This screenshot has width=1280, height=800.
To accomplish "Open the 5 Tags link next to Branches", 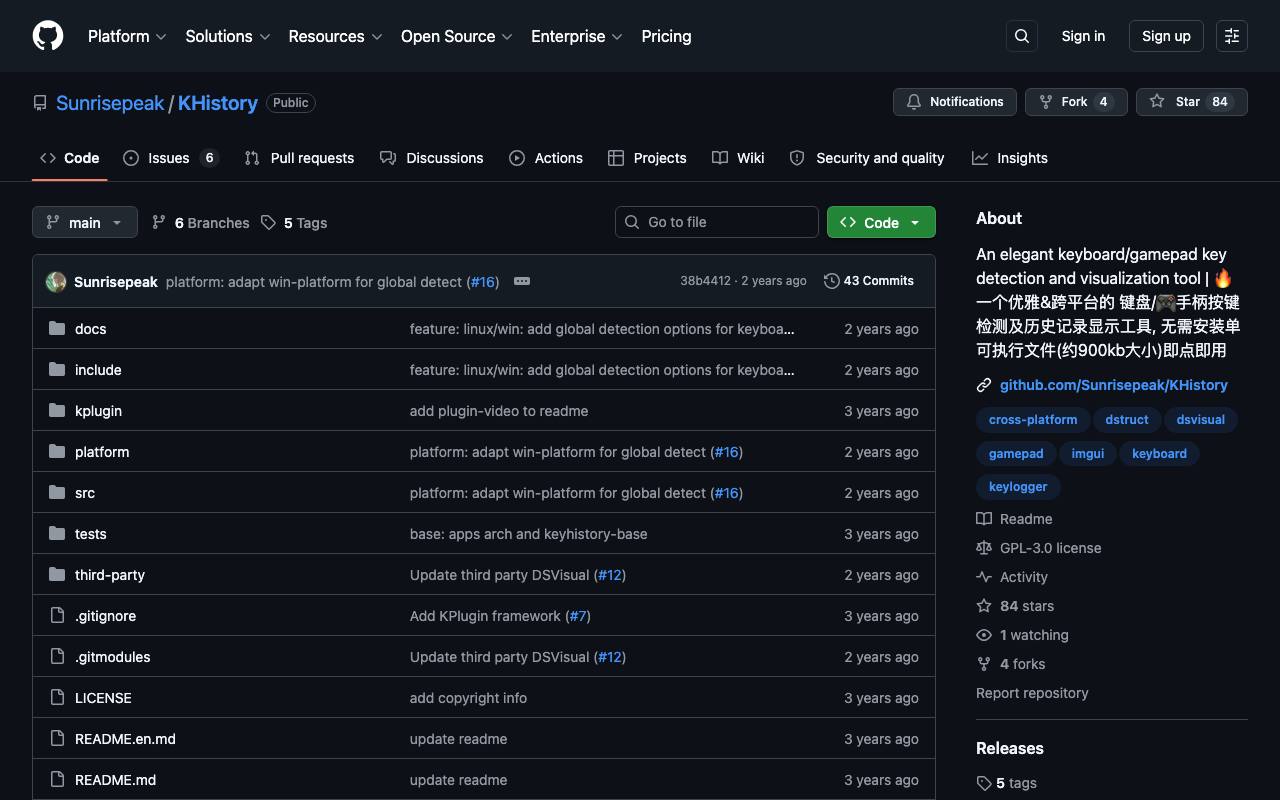I will pyautogui.click(x=294, y=222).
